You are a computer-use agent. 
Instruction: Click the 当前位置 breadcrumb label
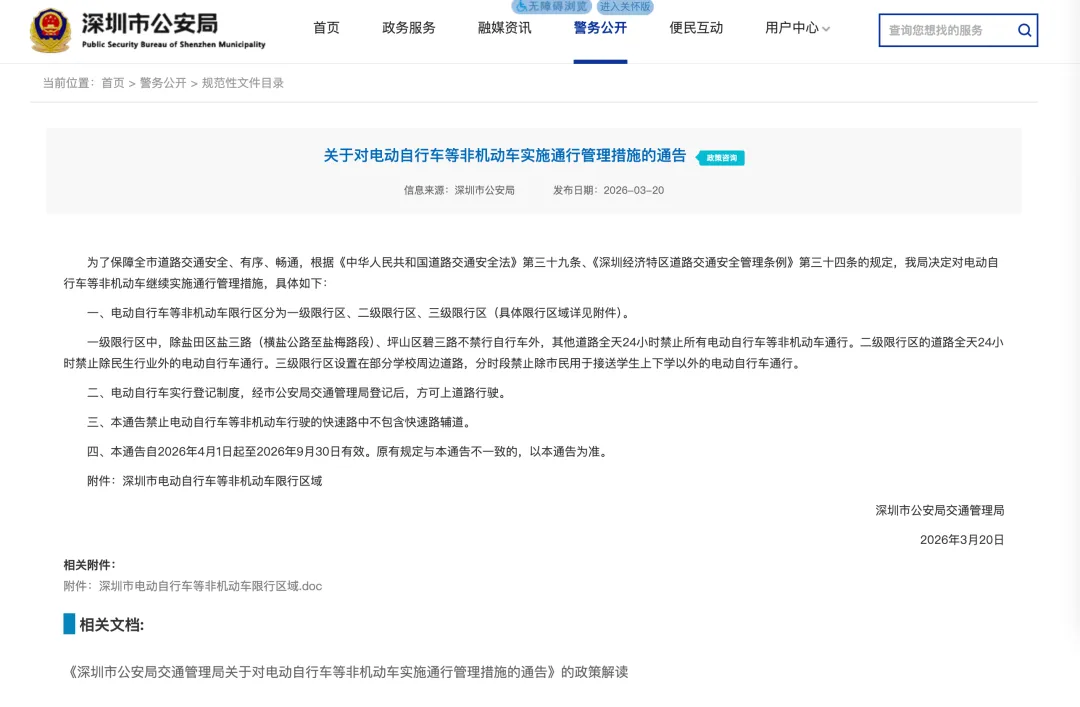point(68,83)
